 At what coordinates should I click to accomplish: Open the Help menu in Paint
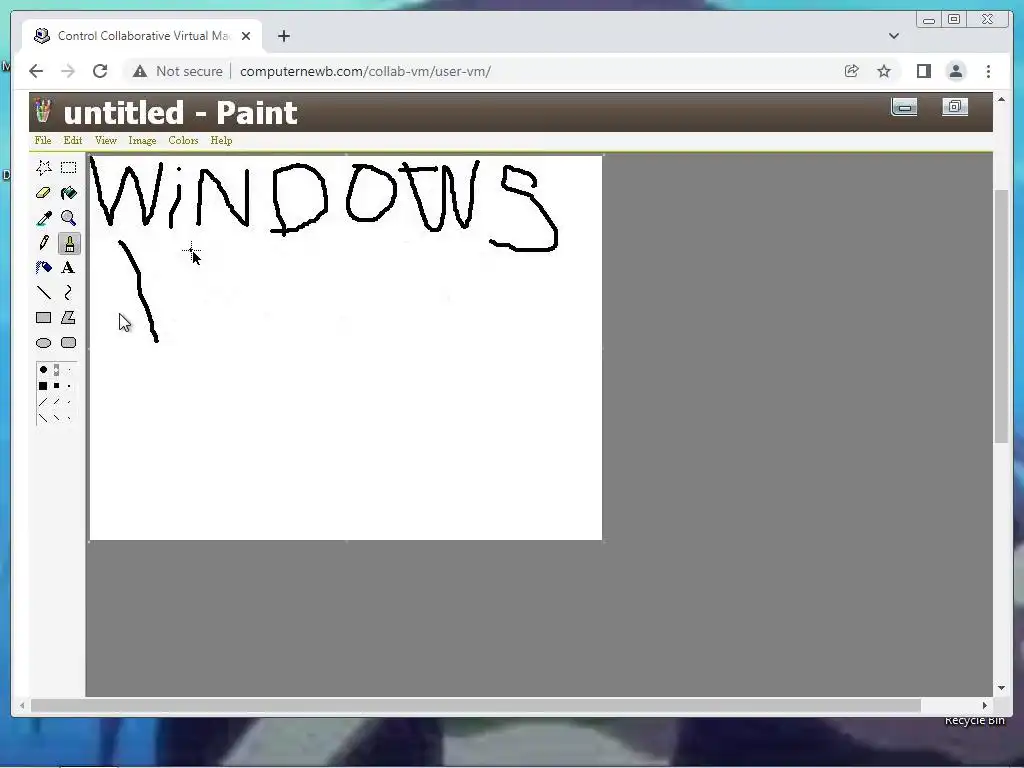(221, 140)
